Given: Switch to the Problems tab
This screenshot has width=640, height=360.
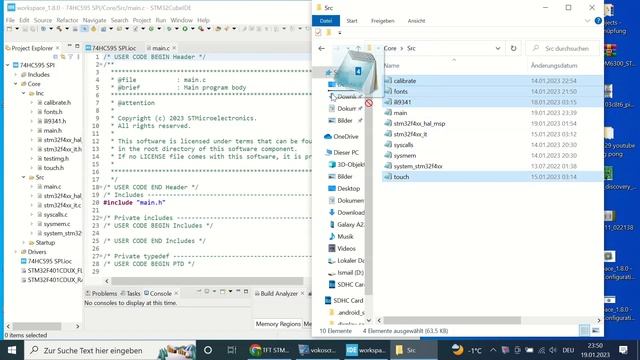Looking at the screenshot, I should (x=101, y=293).
